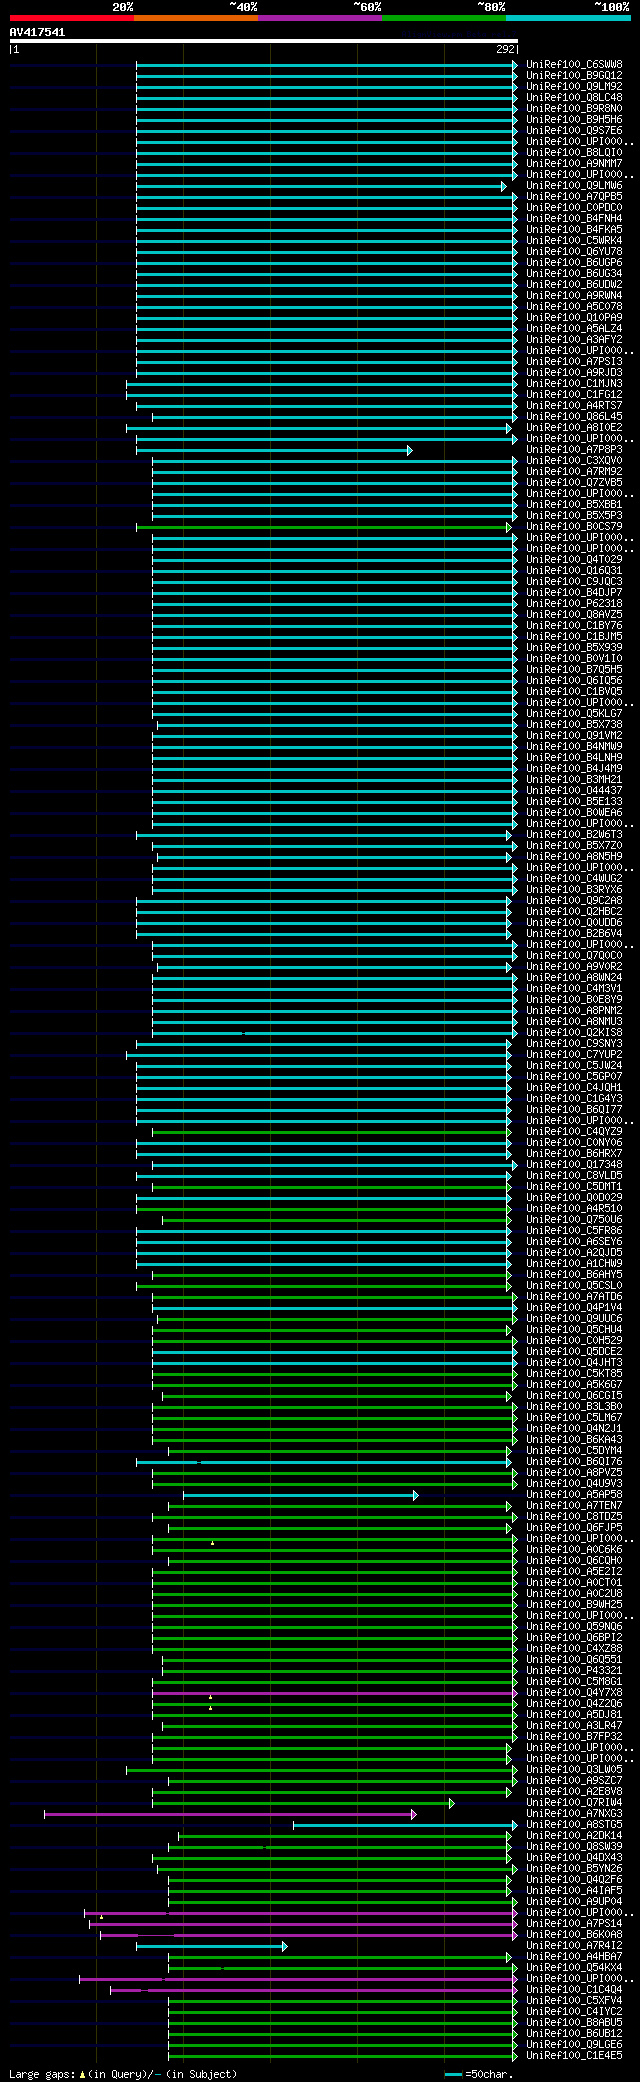
Task: Open hit UniRef100_B2W6T3
Action: (574, 835)
